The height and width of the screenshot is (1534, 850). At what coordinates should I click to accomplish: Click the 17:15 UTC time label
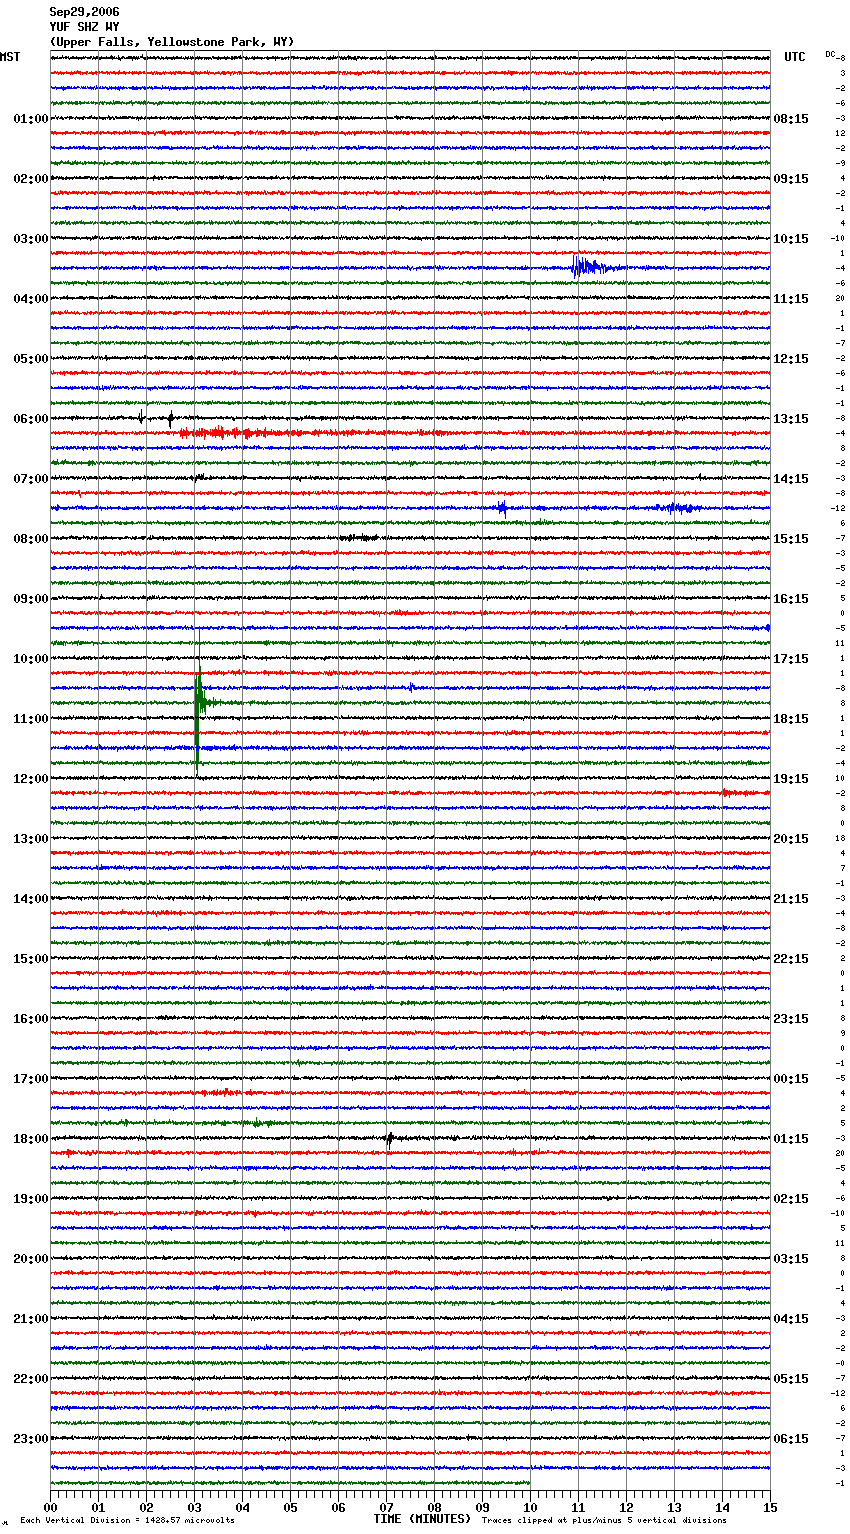(791, 659)
